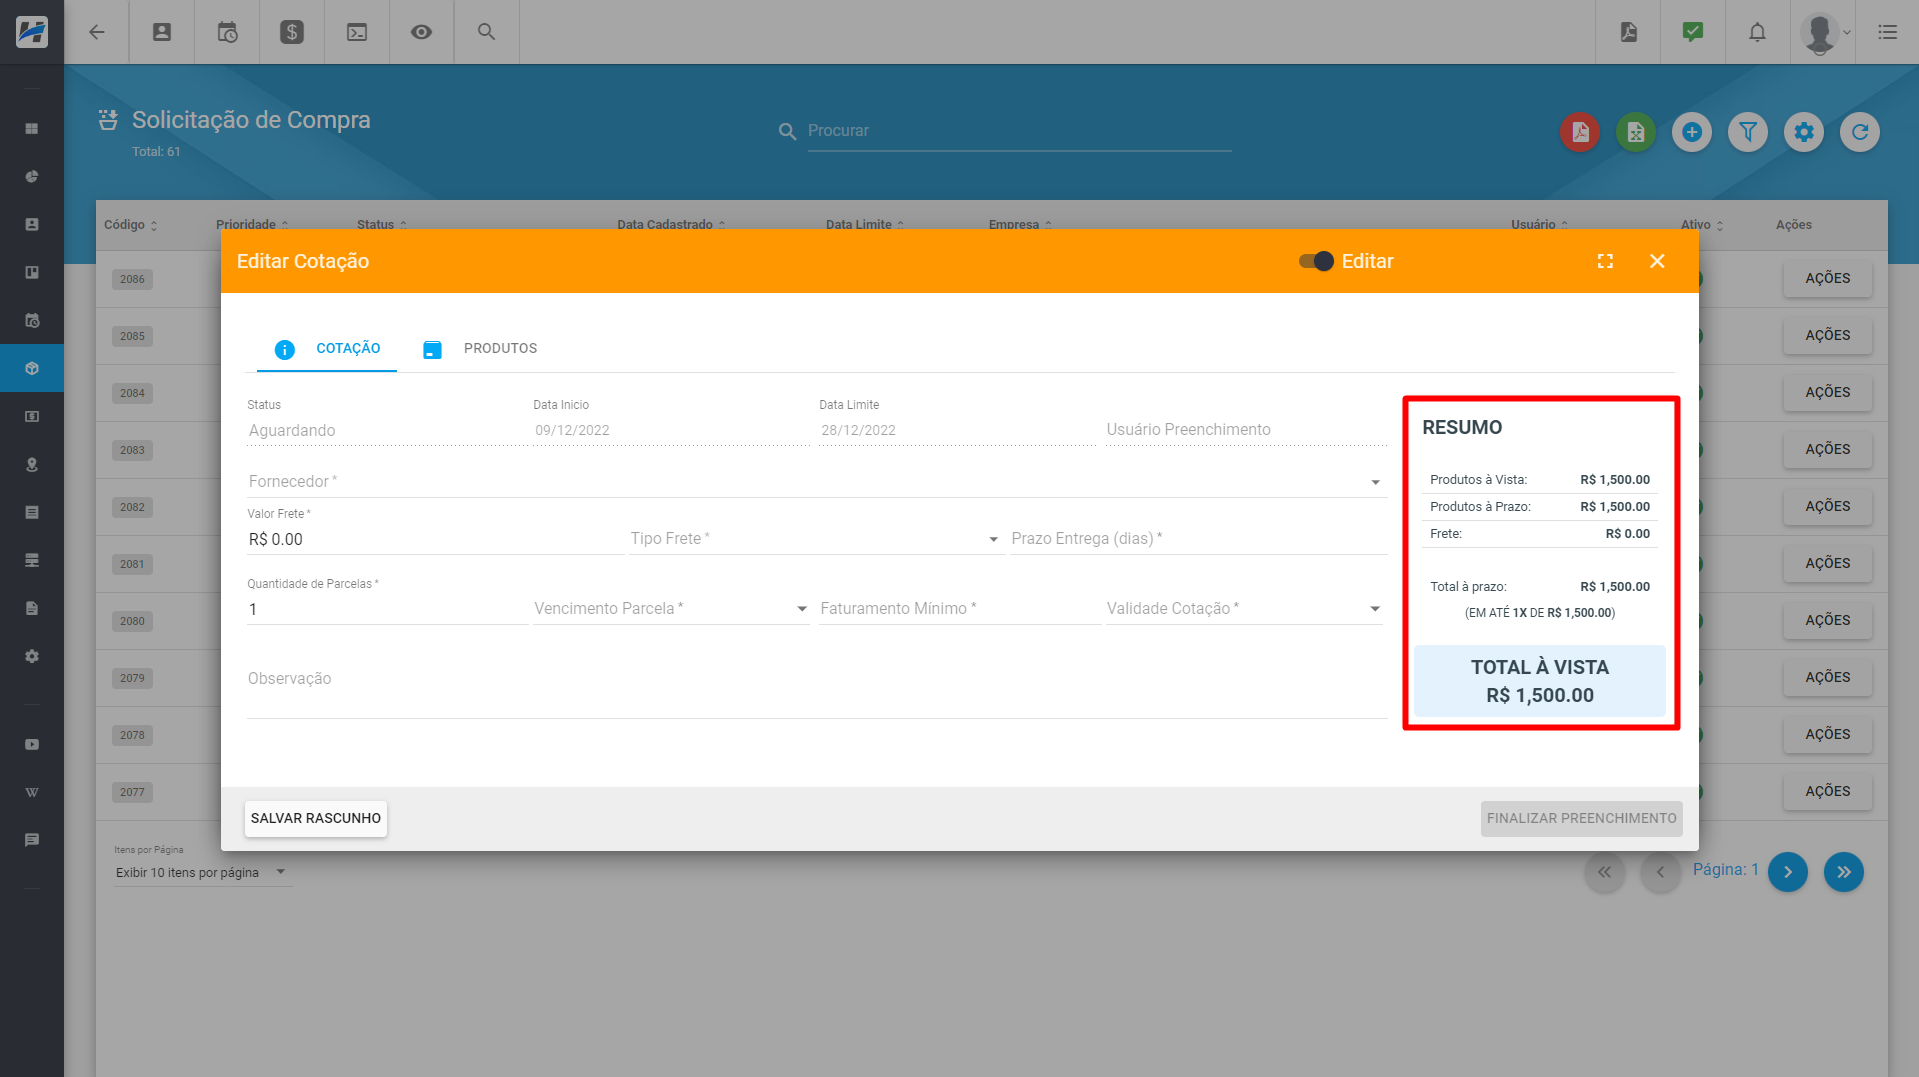
Task: Click the Salvar Rascunho button
Action: coord(316,818)
